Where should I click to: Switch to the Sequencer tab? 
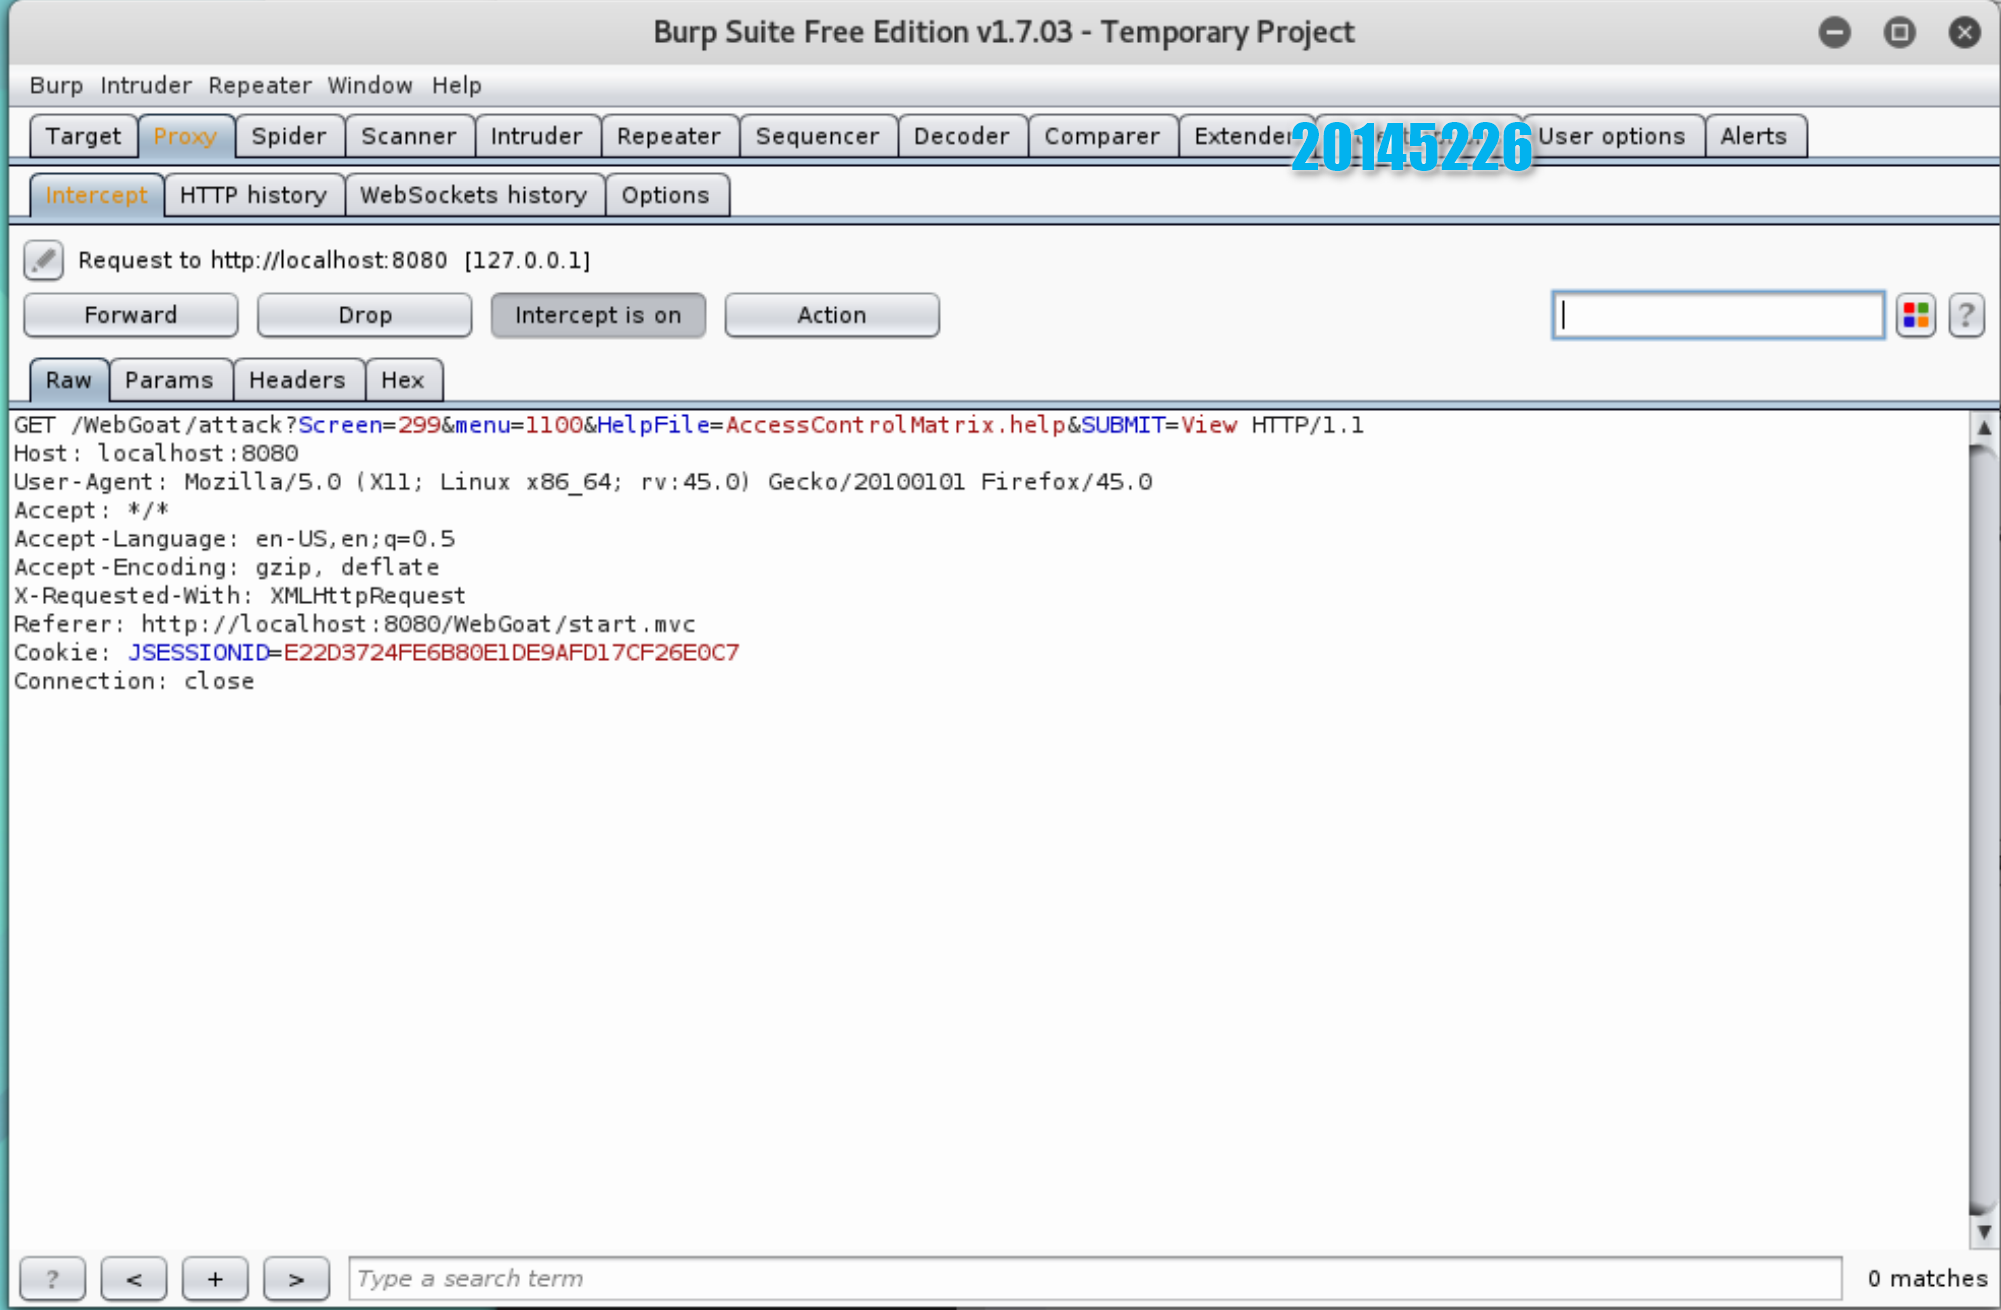click(x=817, y=136)
